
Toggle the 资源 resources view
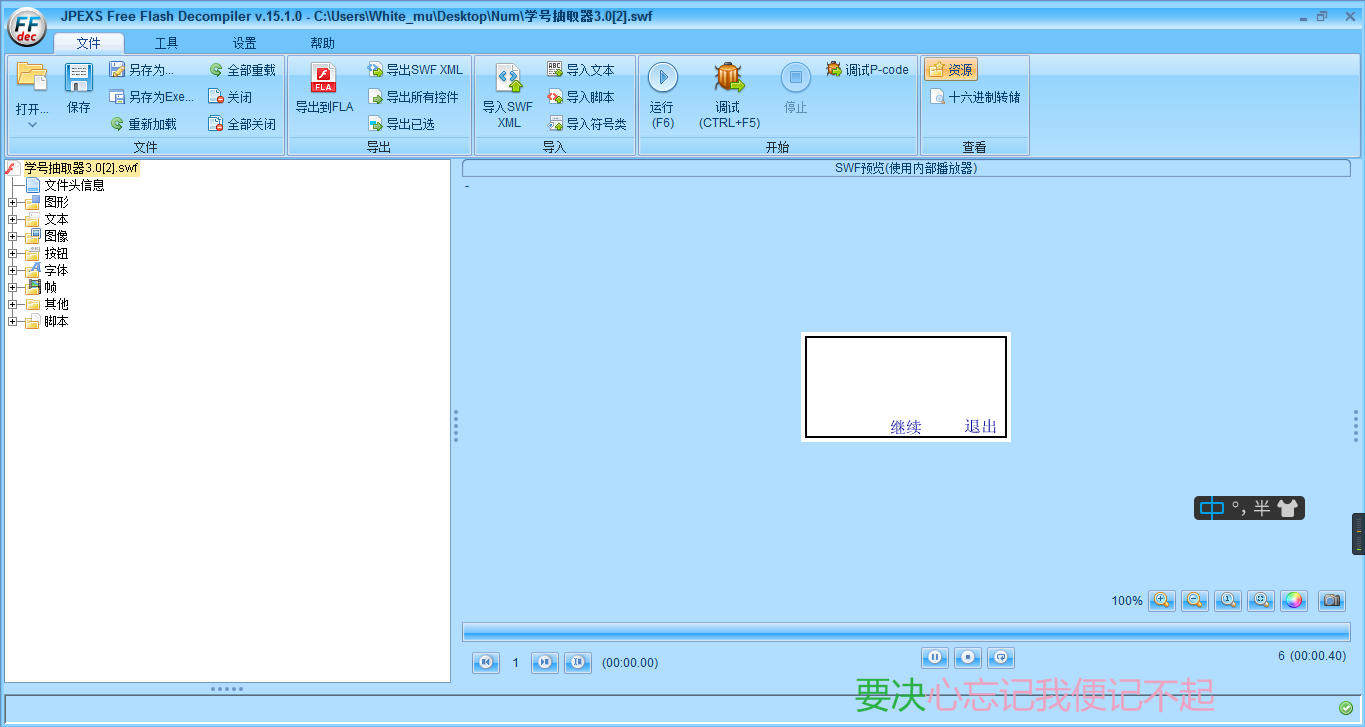pyautogui.click(x=951, y=70)
